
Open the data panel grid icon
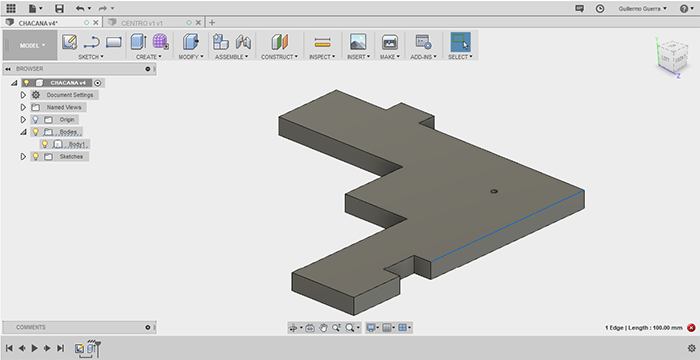pyautogui.click(x=11, y=8)
